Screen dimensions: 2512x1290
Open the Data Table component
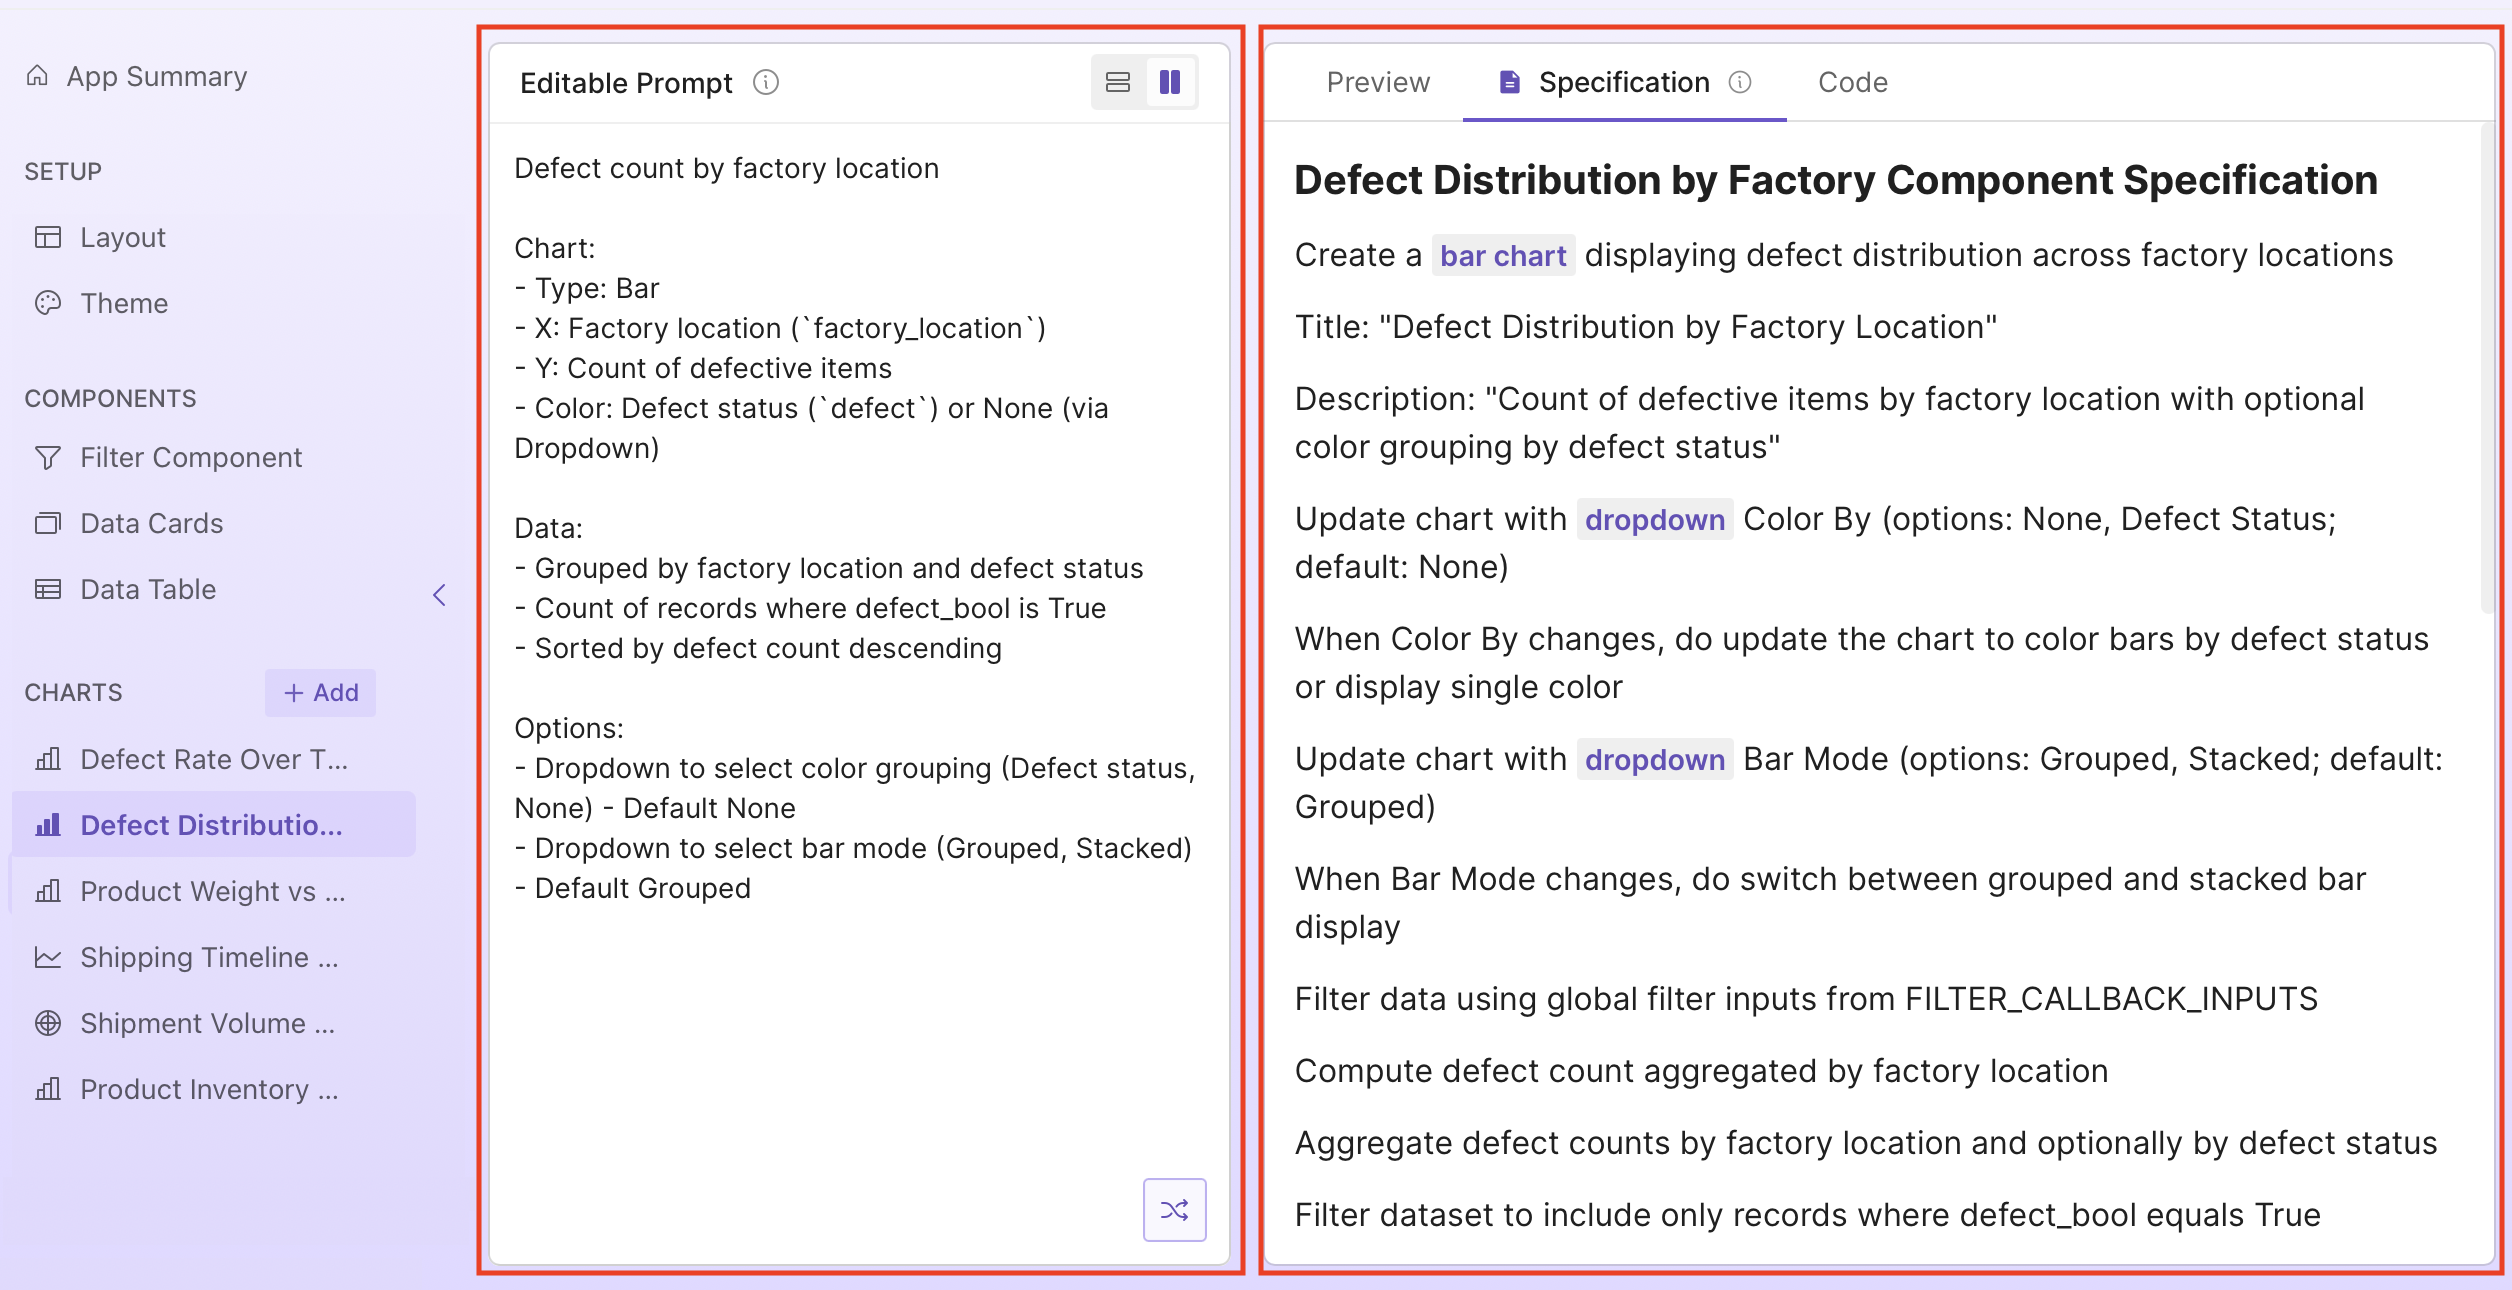(x=146, y=589)
